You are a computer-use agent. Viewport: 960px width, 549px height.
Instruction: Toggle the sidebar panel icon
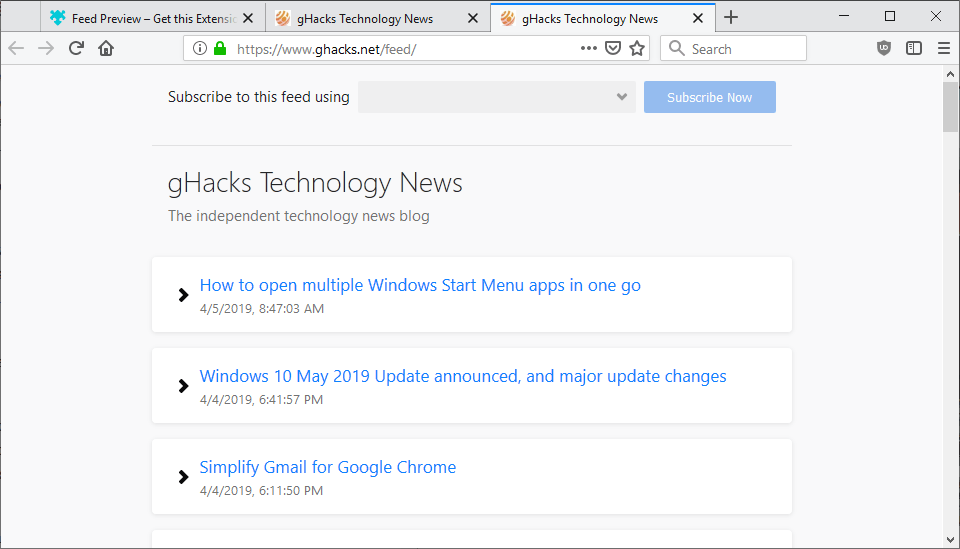tap(914, 48)
